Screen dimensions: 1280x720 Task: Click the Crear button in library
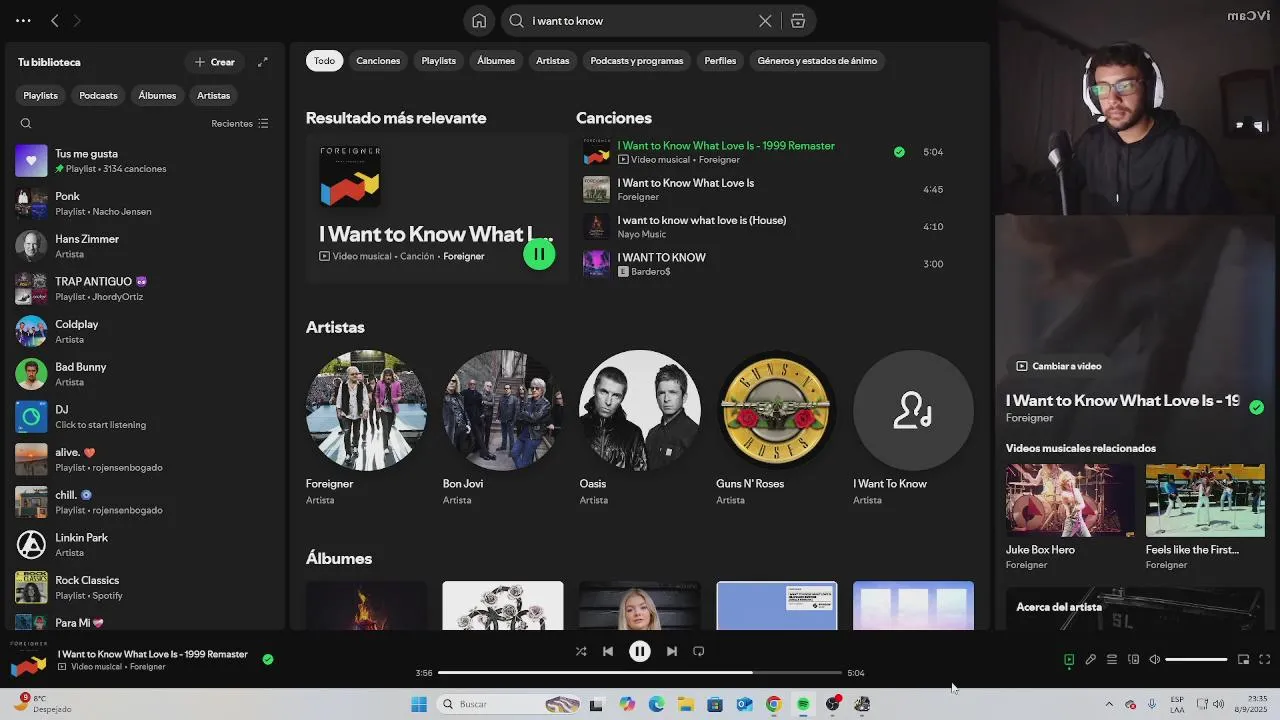coord(214,62)
